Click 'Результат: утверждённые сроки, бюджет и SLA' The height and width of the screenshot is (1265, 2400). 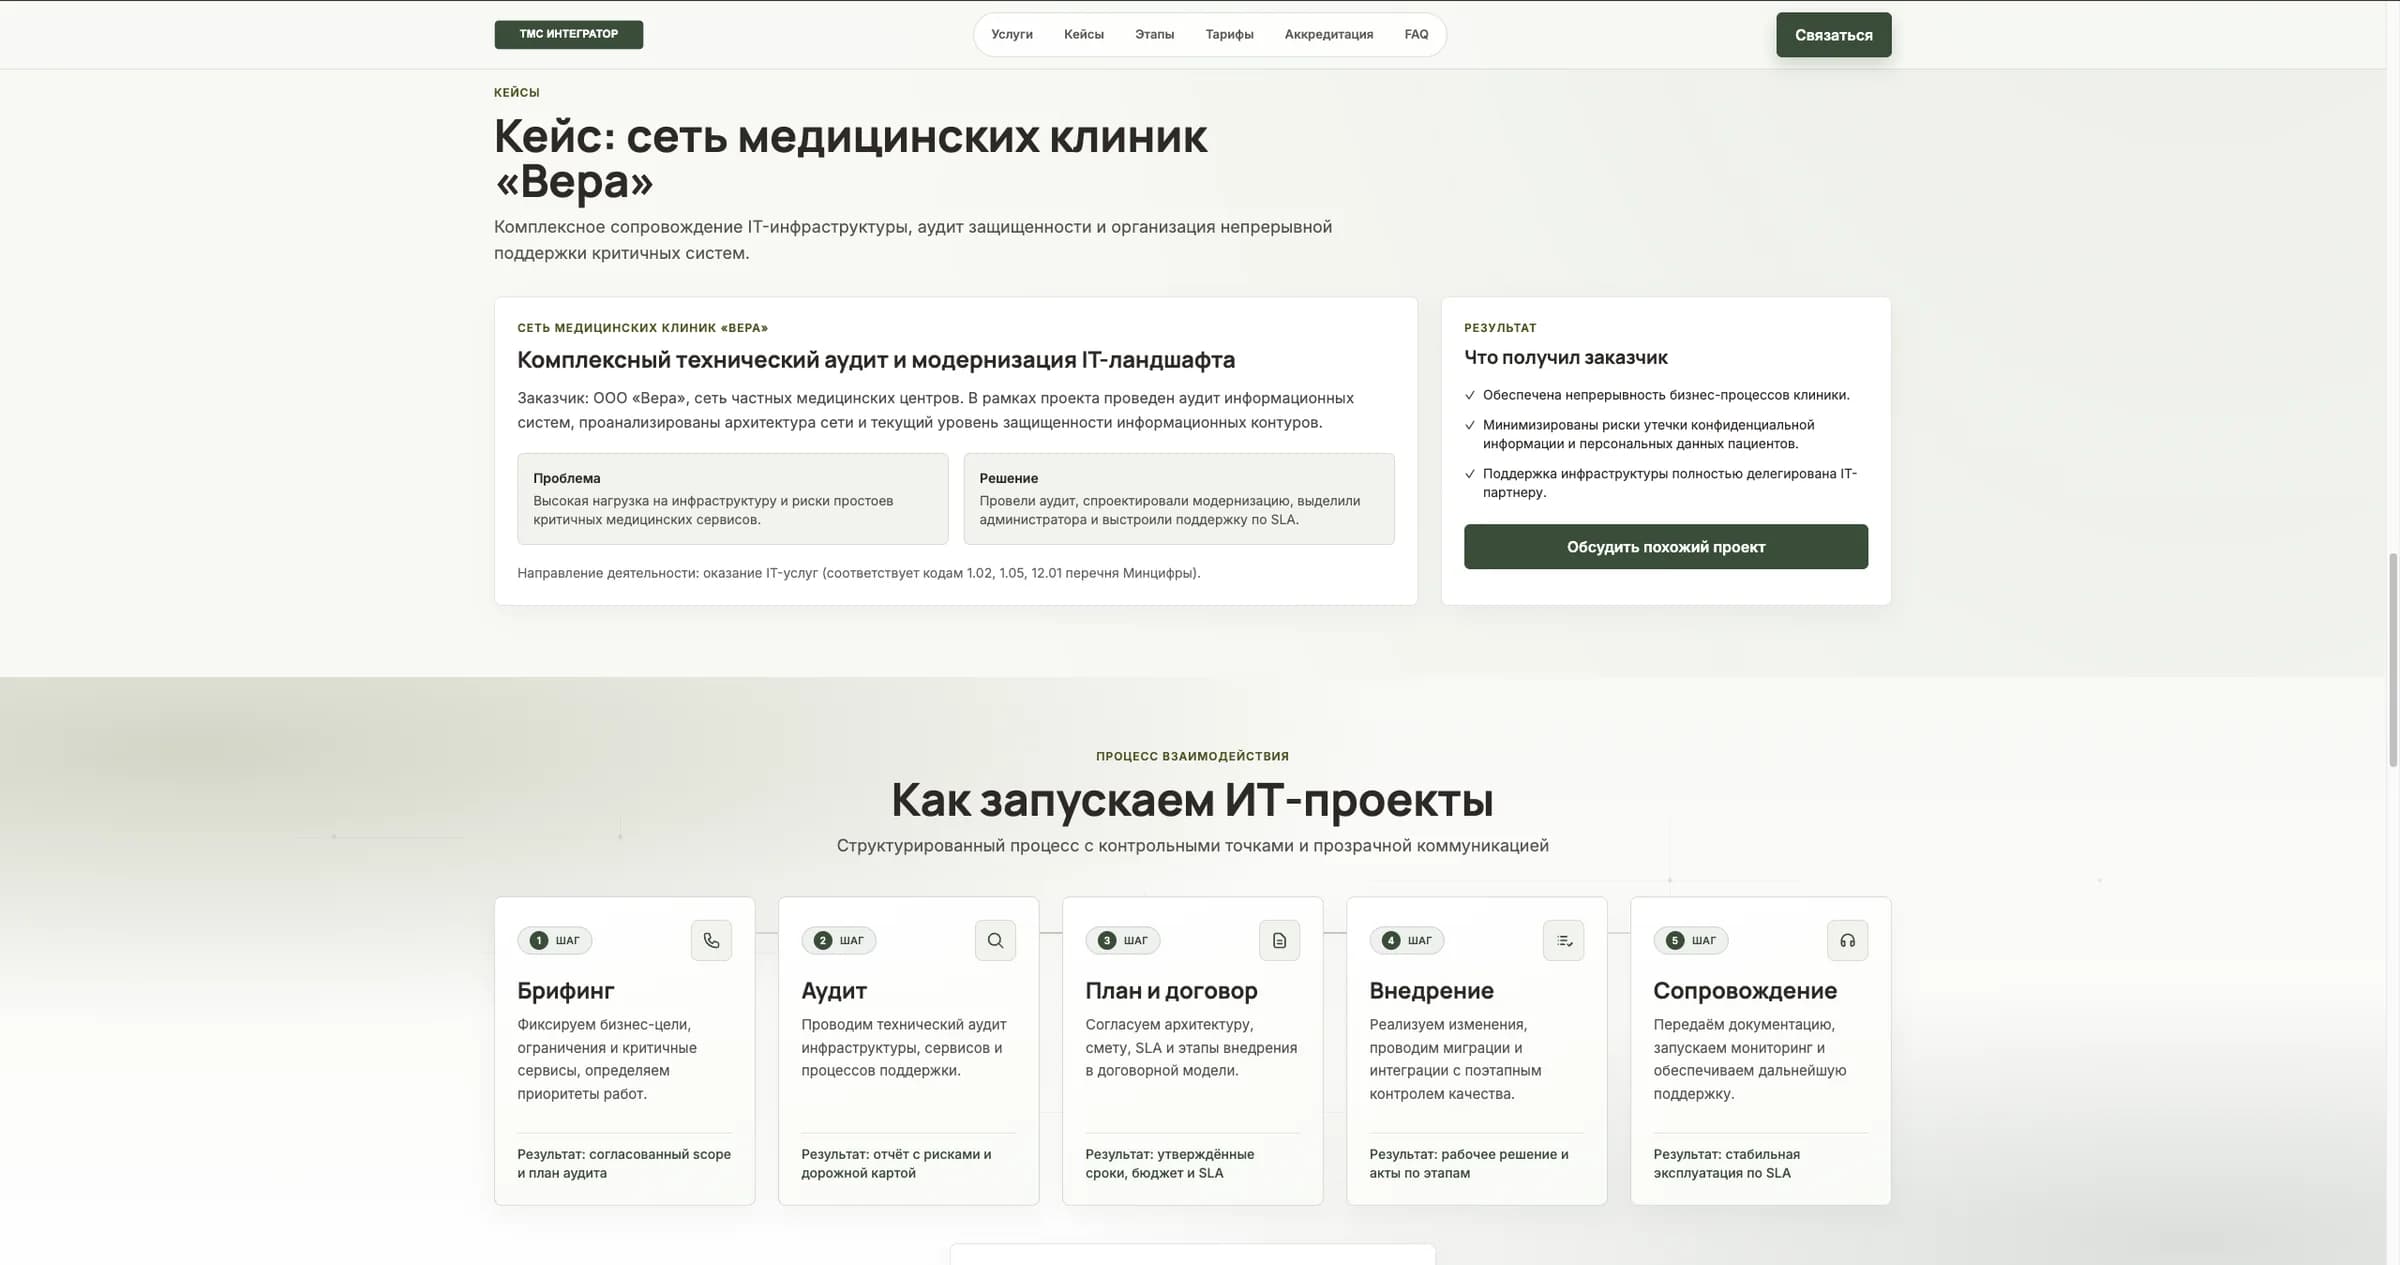(1169, 1163)
